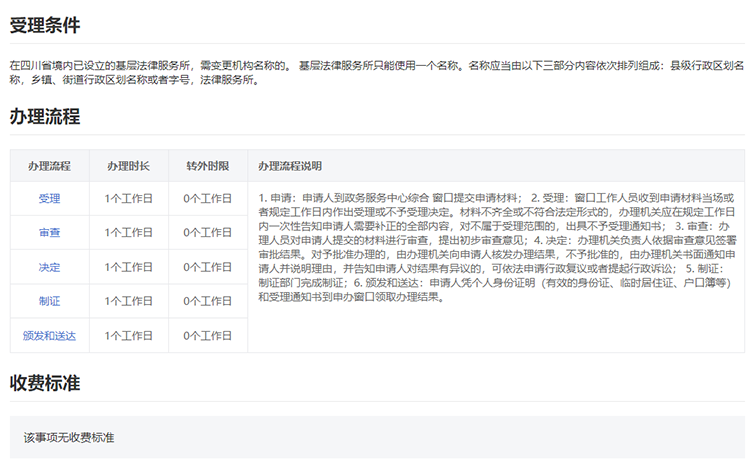The height and width of the screenshot is (469, 750).
Task: Click the 办理流程 section heading
Action: (x=45, y=116)
